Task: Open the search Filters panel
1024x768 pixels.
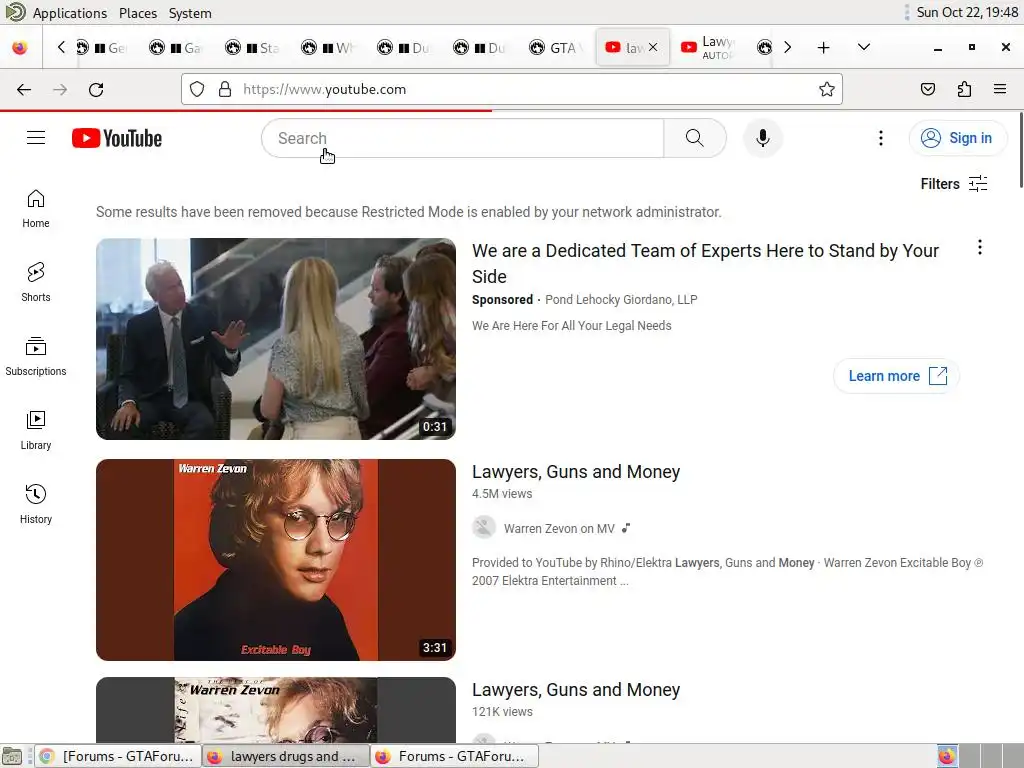Action: click(x=953, y=184)
